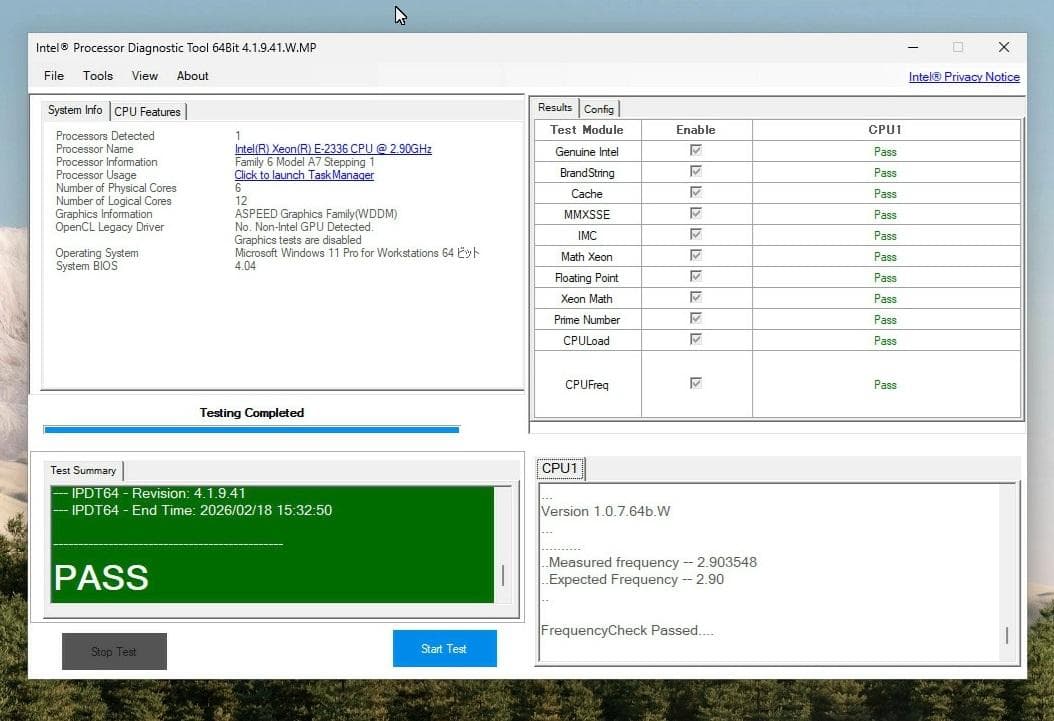The width and height of the screenshot is (1054, 721).
Task: Toggle the Cache enable checkbox
Action: (696, 192)
